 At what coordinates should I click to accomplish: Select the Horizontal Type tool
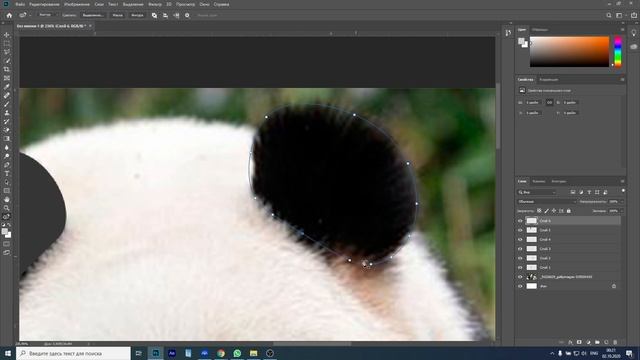point(7,173)
